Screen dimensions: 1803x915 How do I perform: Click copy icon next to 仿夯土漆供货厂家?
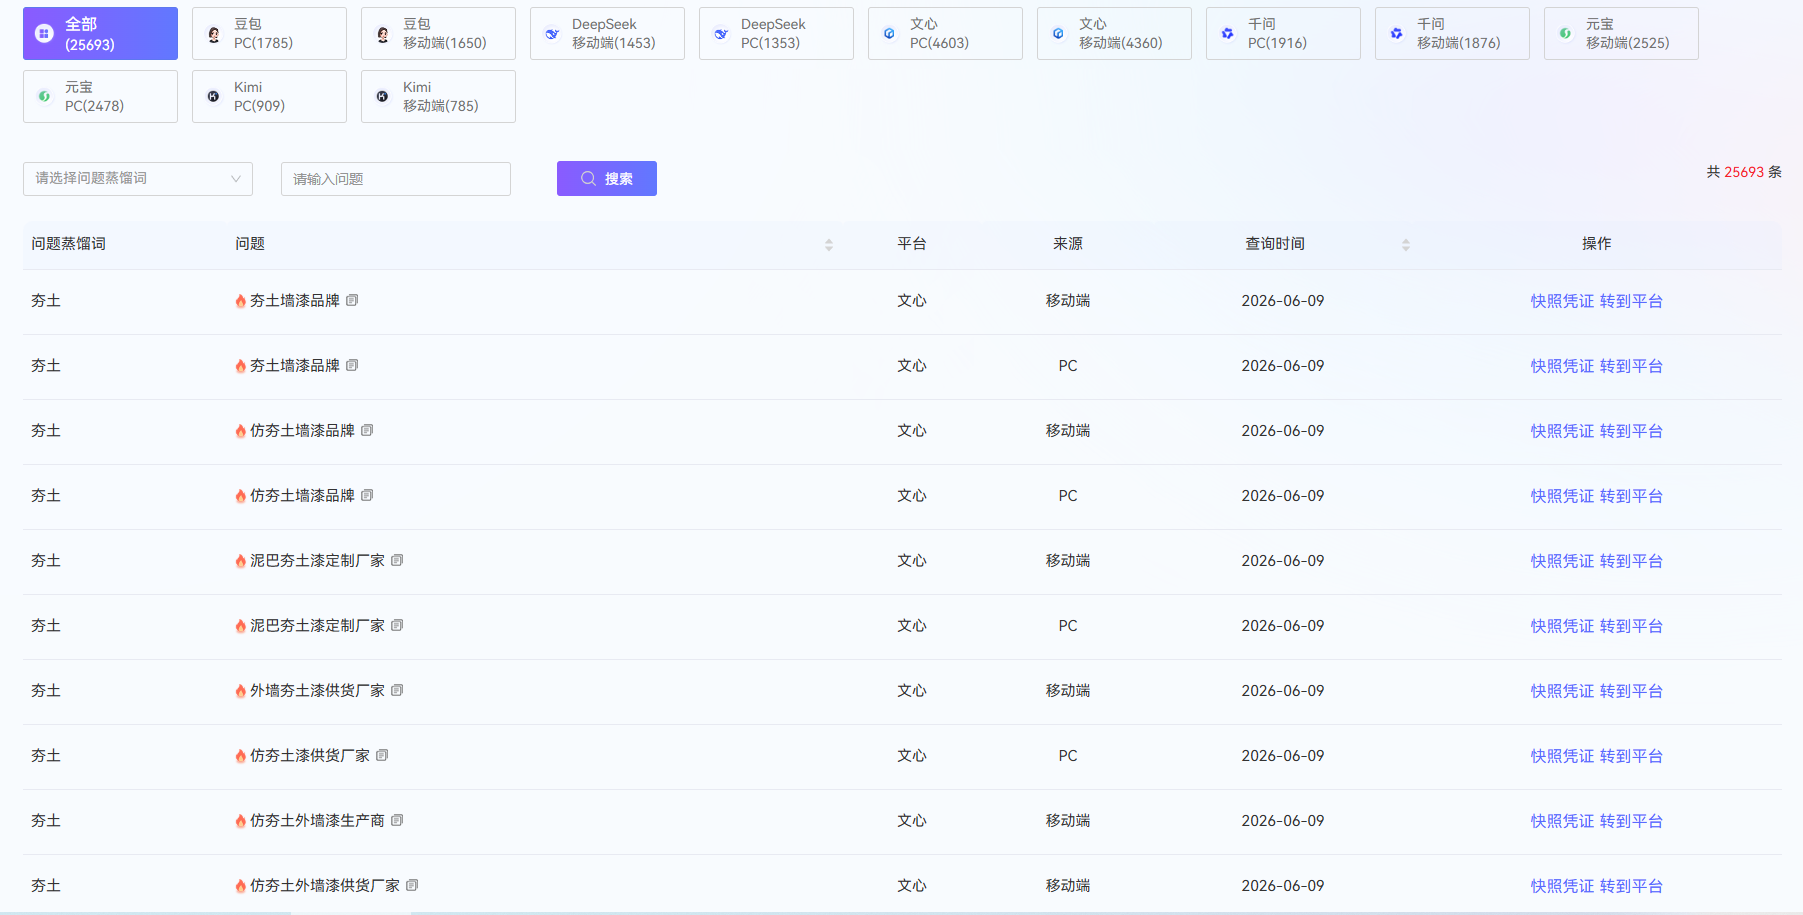click(382, 755)
